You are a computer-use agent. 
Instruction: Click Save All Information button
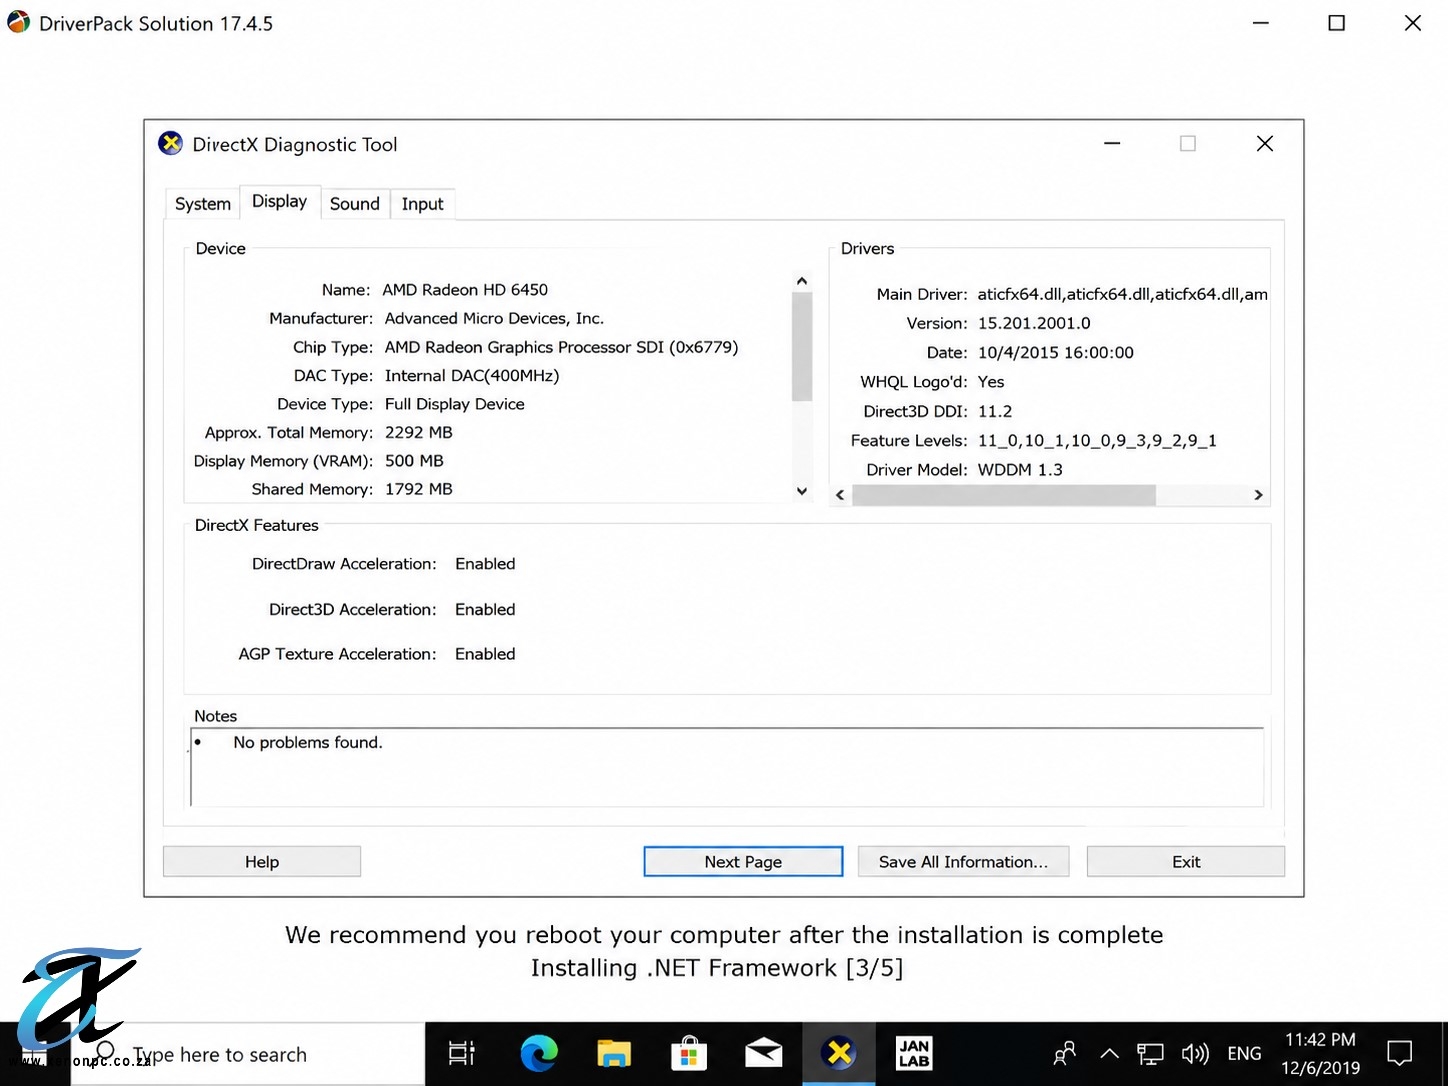pos(963,862)
